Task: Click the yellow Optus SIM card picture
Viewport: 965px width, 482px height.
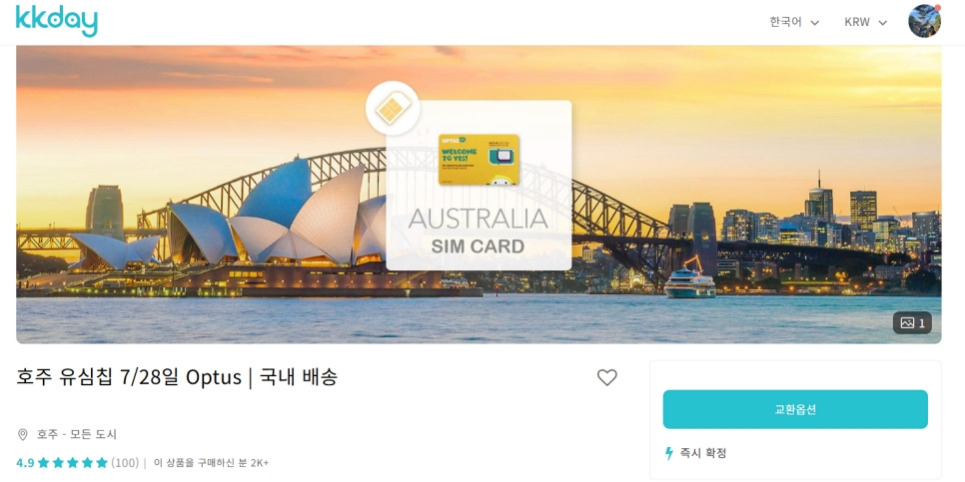Action: point(479,159)
